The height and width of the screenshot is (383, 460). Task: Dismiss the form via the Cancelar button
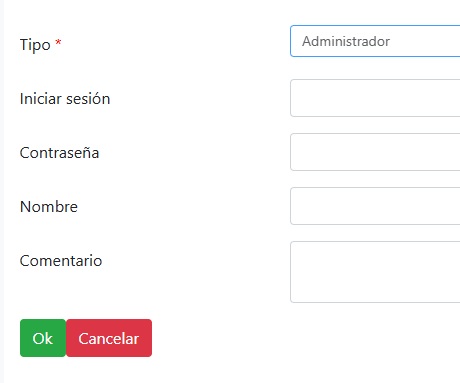109,338
